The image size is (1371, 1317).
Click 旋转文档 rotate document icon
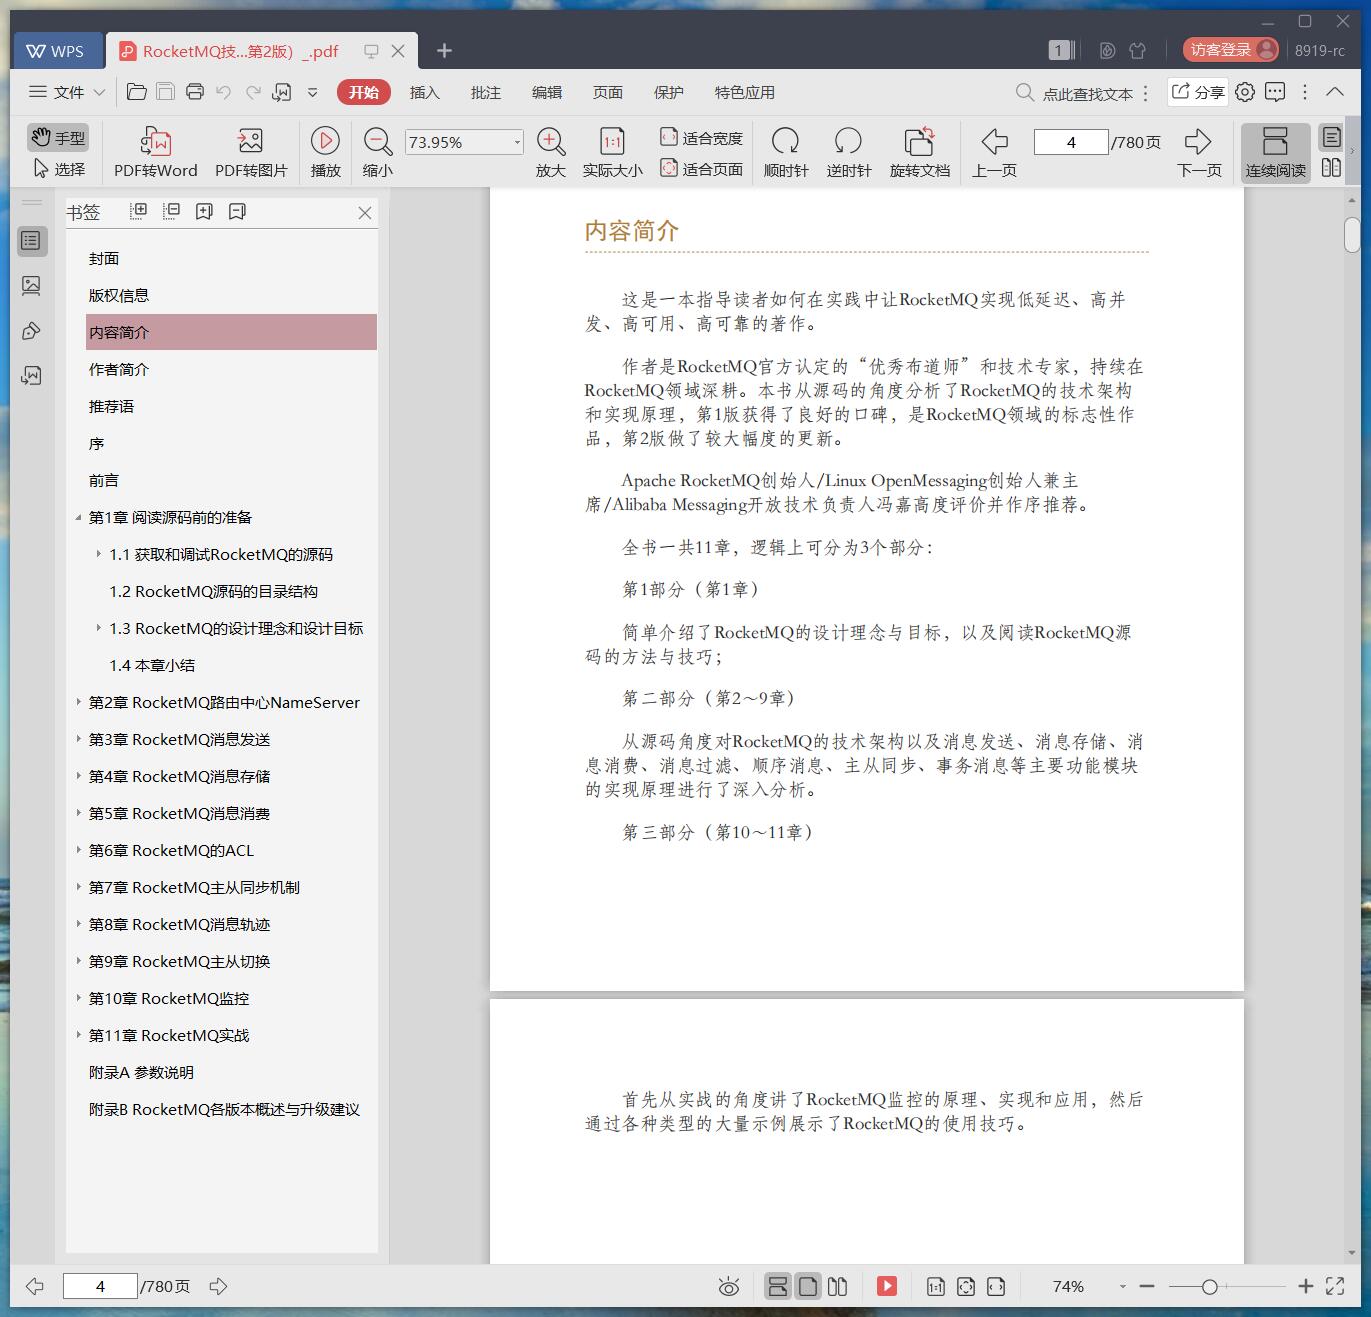pos(919,141)
